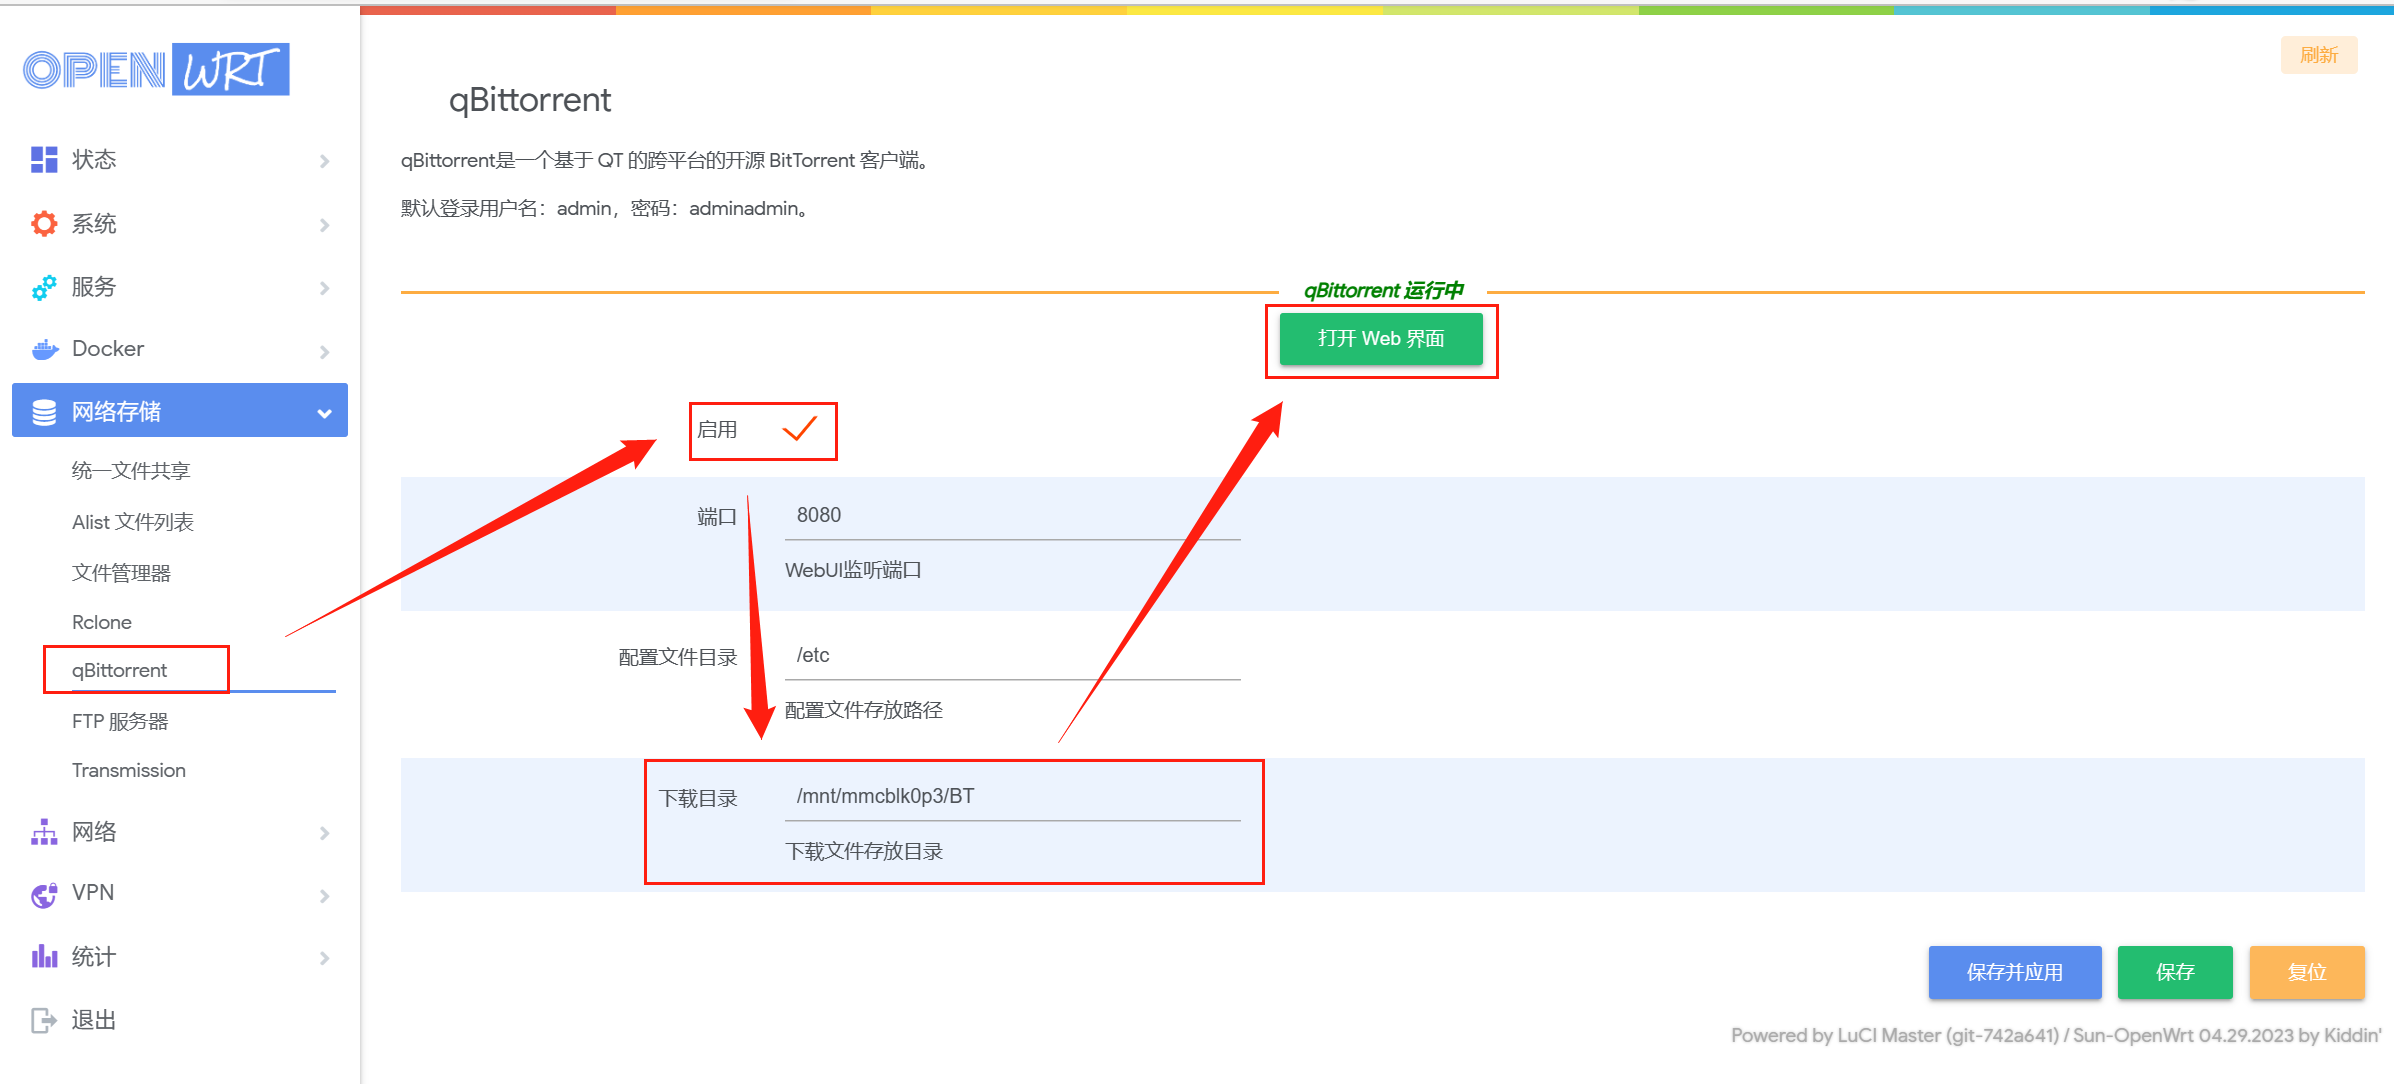
Task: Click the Docker whale icon
Action: point(44,350)
